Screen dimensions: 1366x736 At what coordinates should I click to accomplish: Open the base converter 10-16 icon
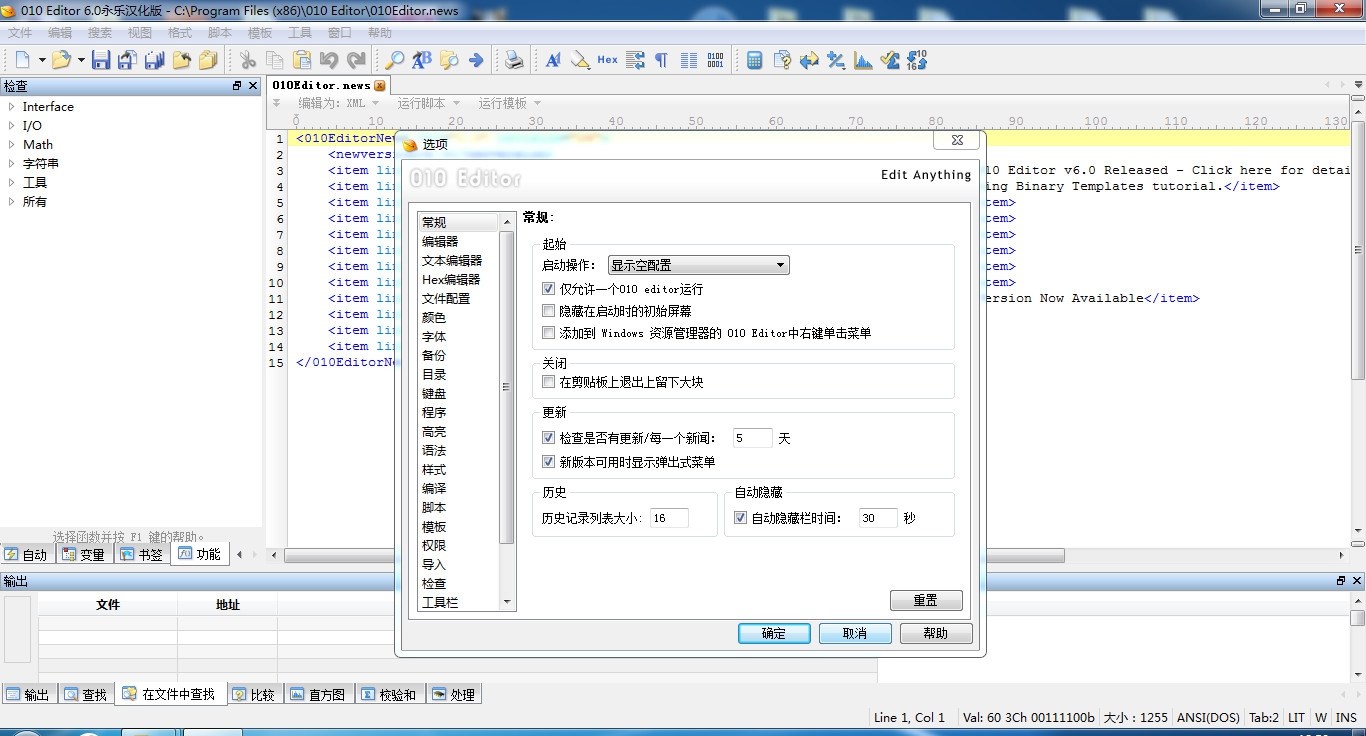pos(917,60)
